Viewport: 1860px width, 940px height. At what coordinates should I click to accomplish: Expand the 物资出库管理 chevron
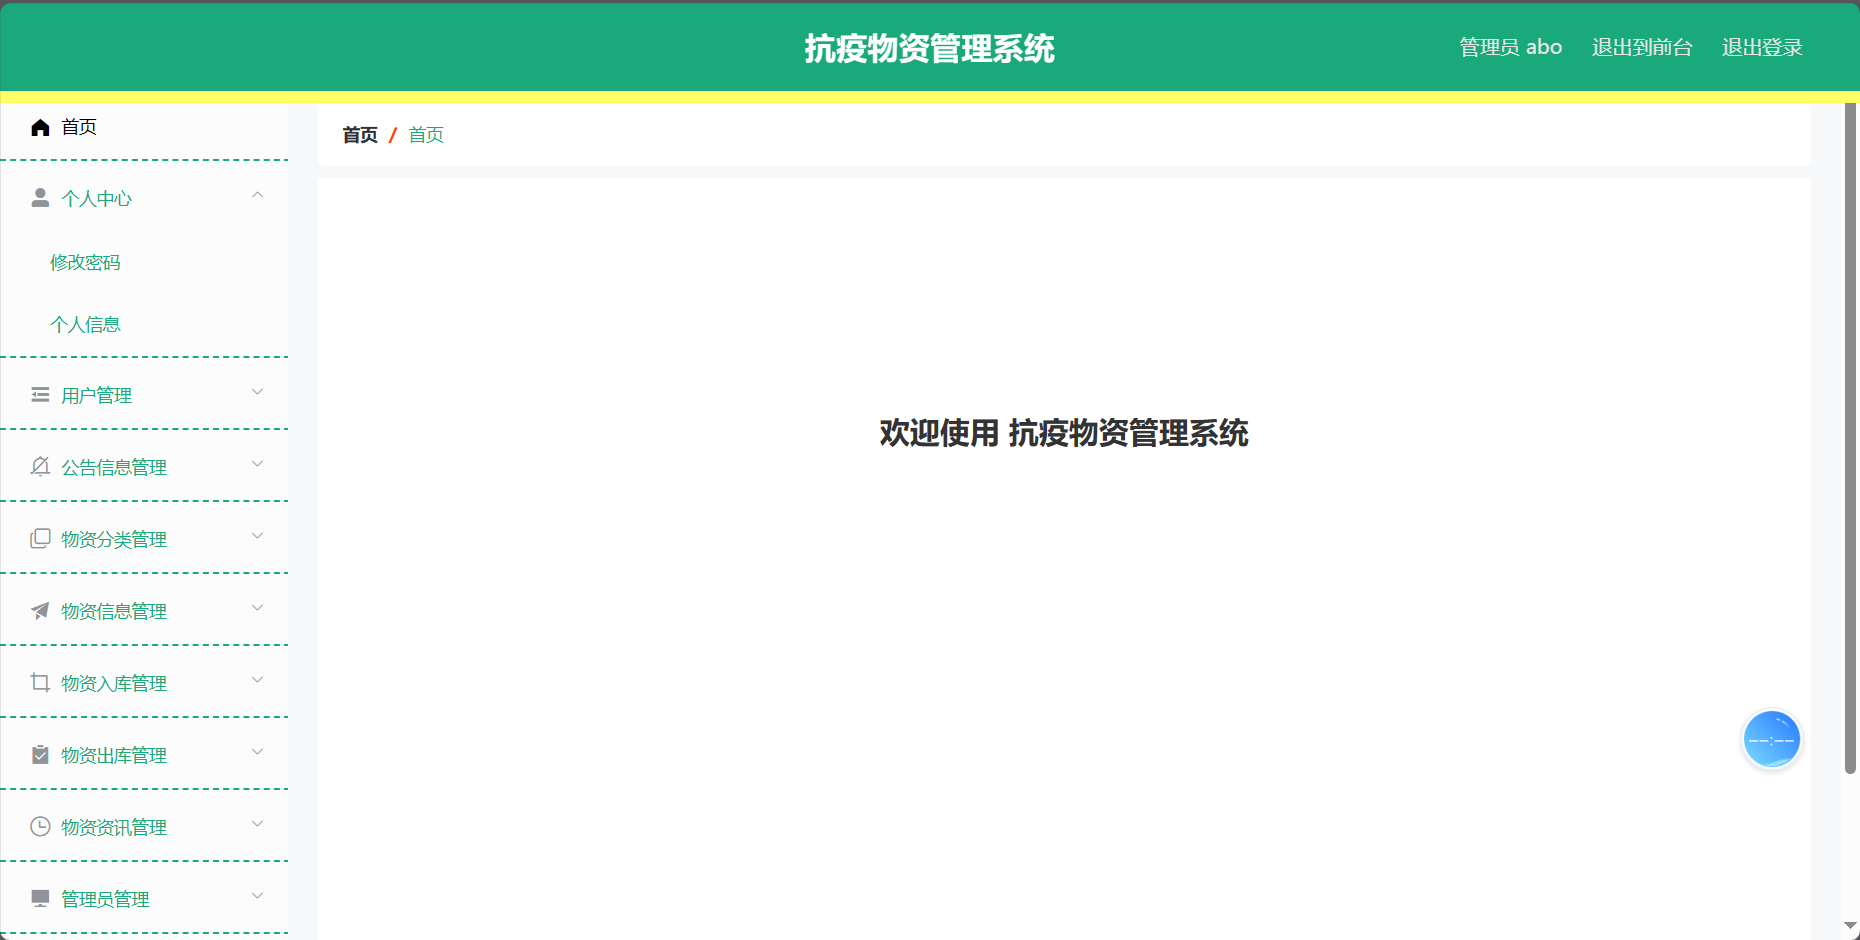point(257,752)
